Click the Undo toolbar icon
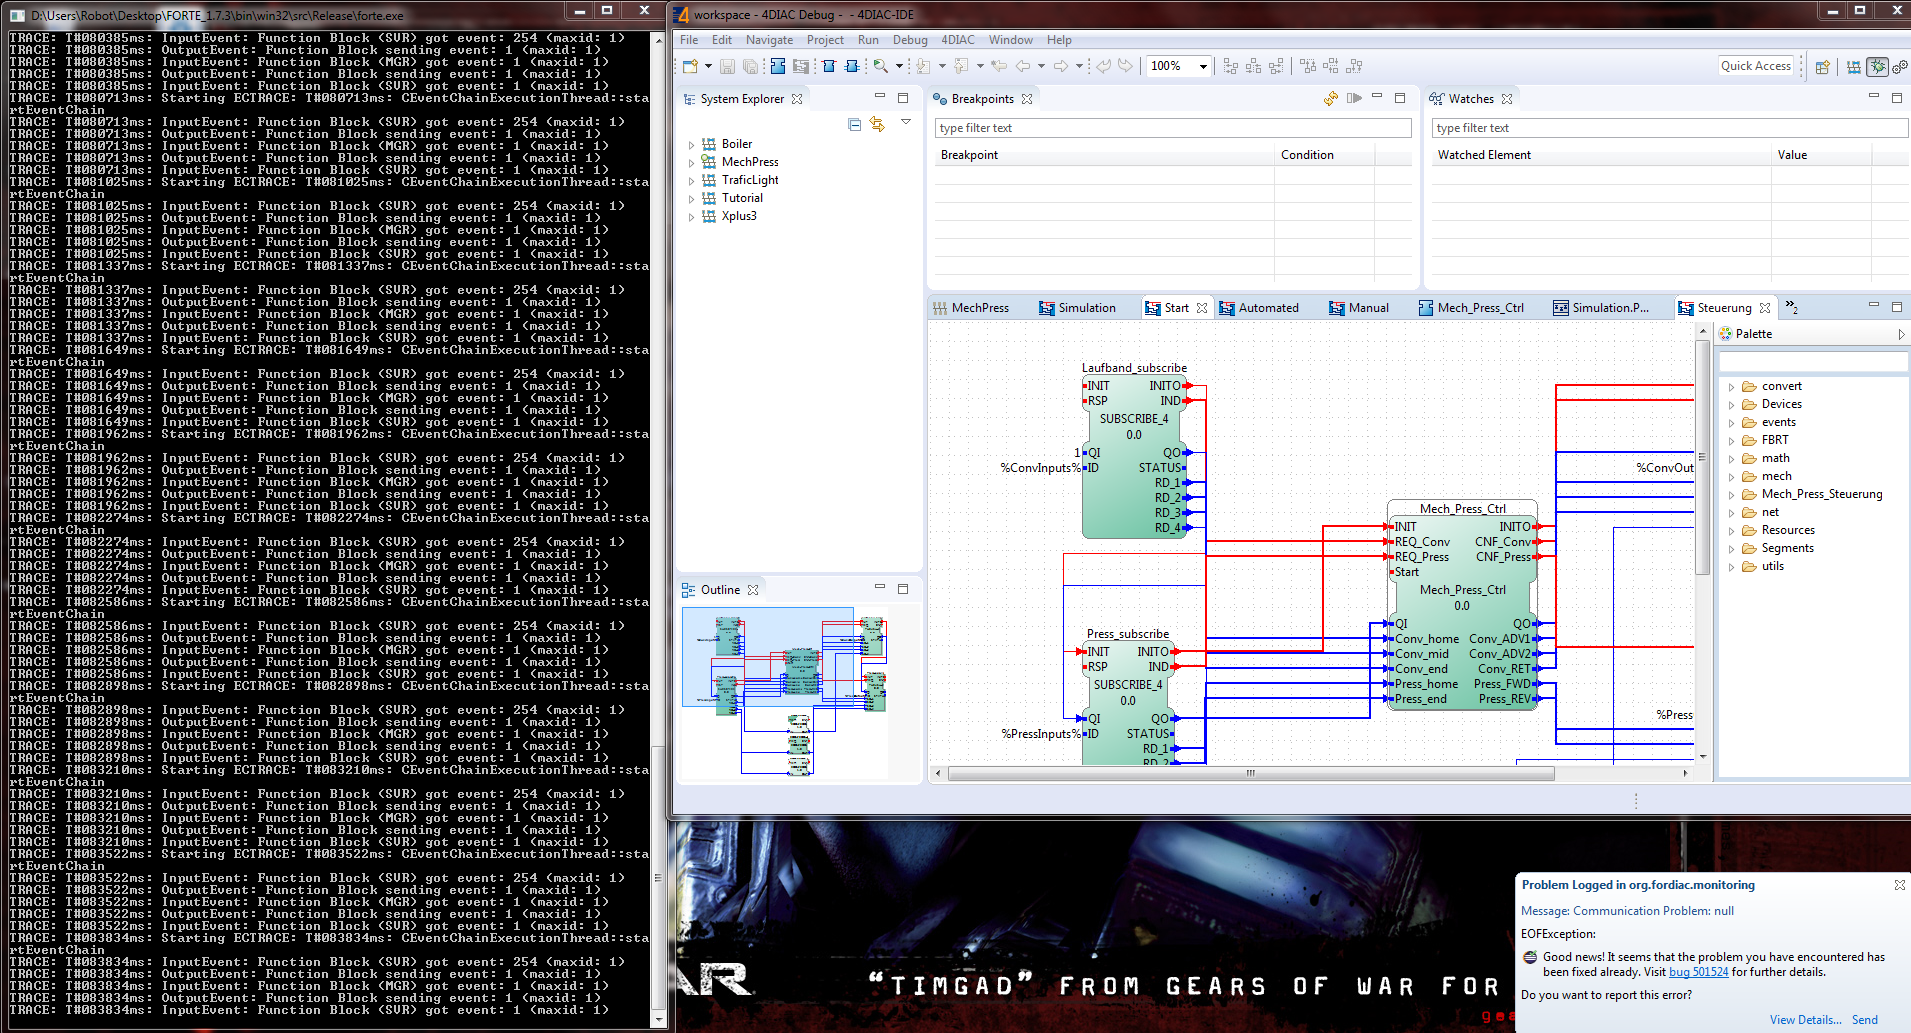The image size is (1911, 1033). click(1103, 66)
